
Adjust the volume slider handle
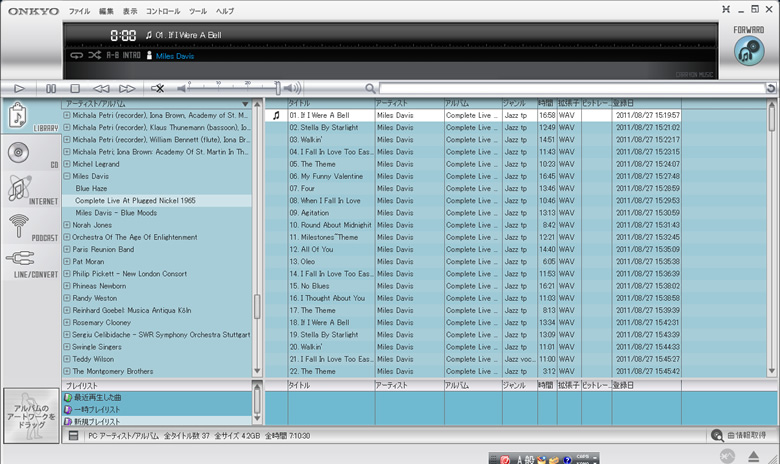tap(278, 89)
